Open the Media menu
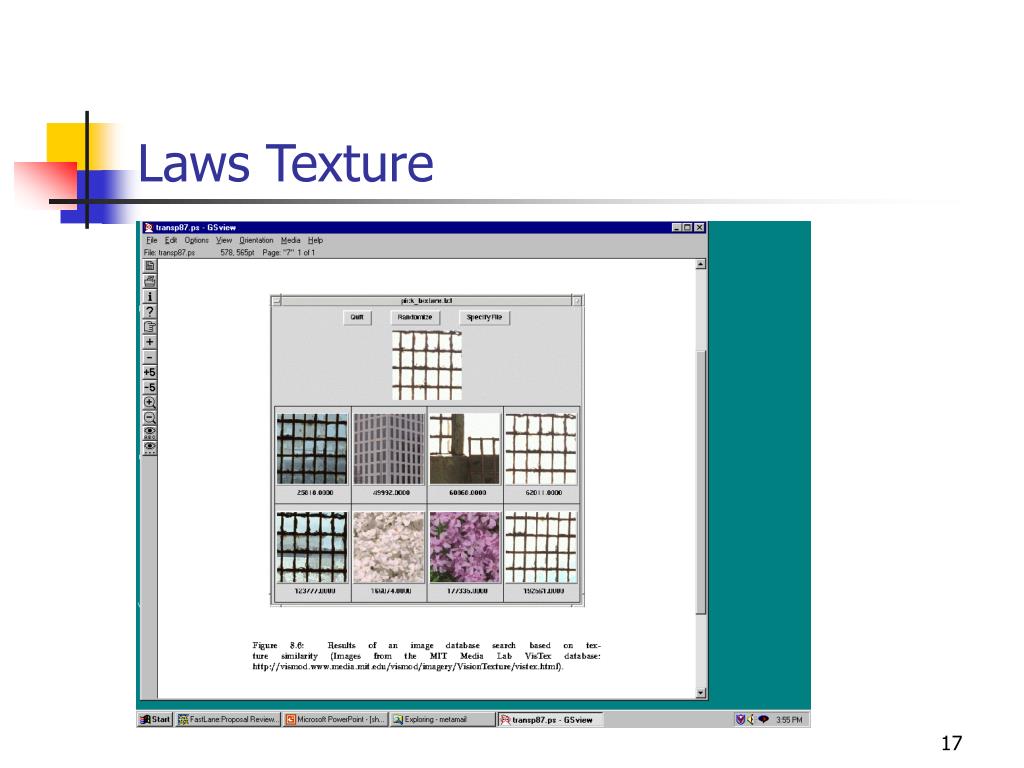 tap(291, 240)
